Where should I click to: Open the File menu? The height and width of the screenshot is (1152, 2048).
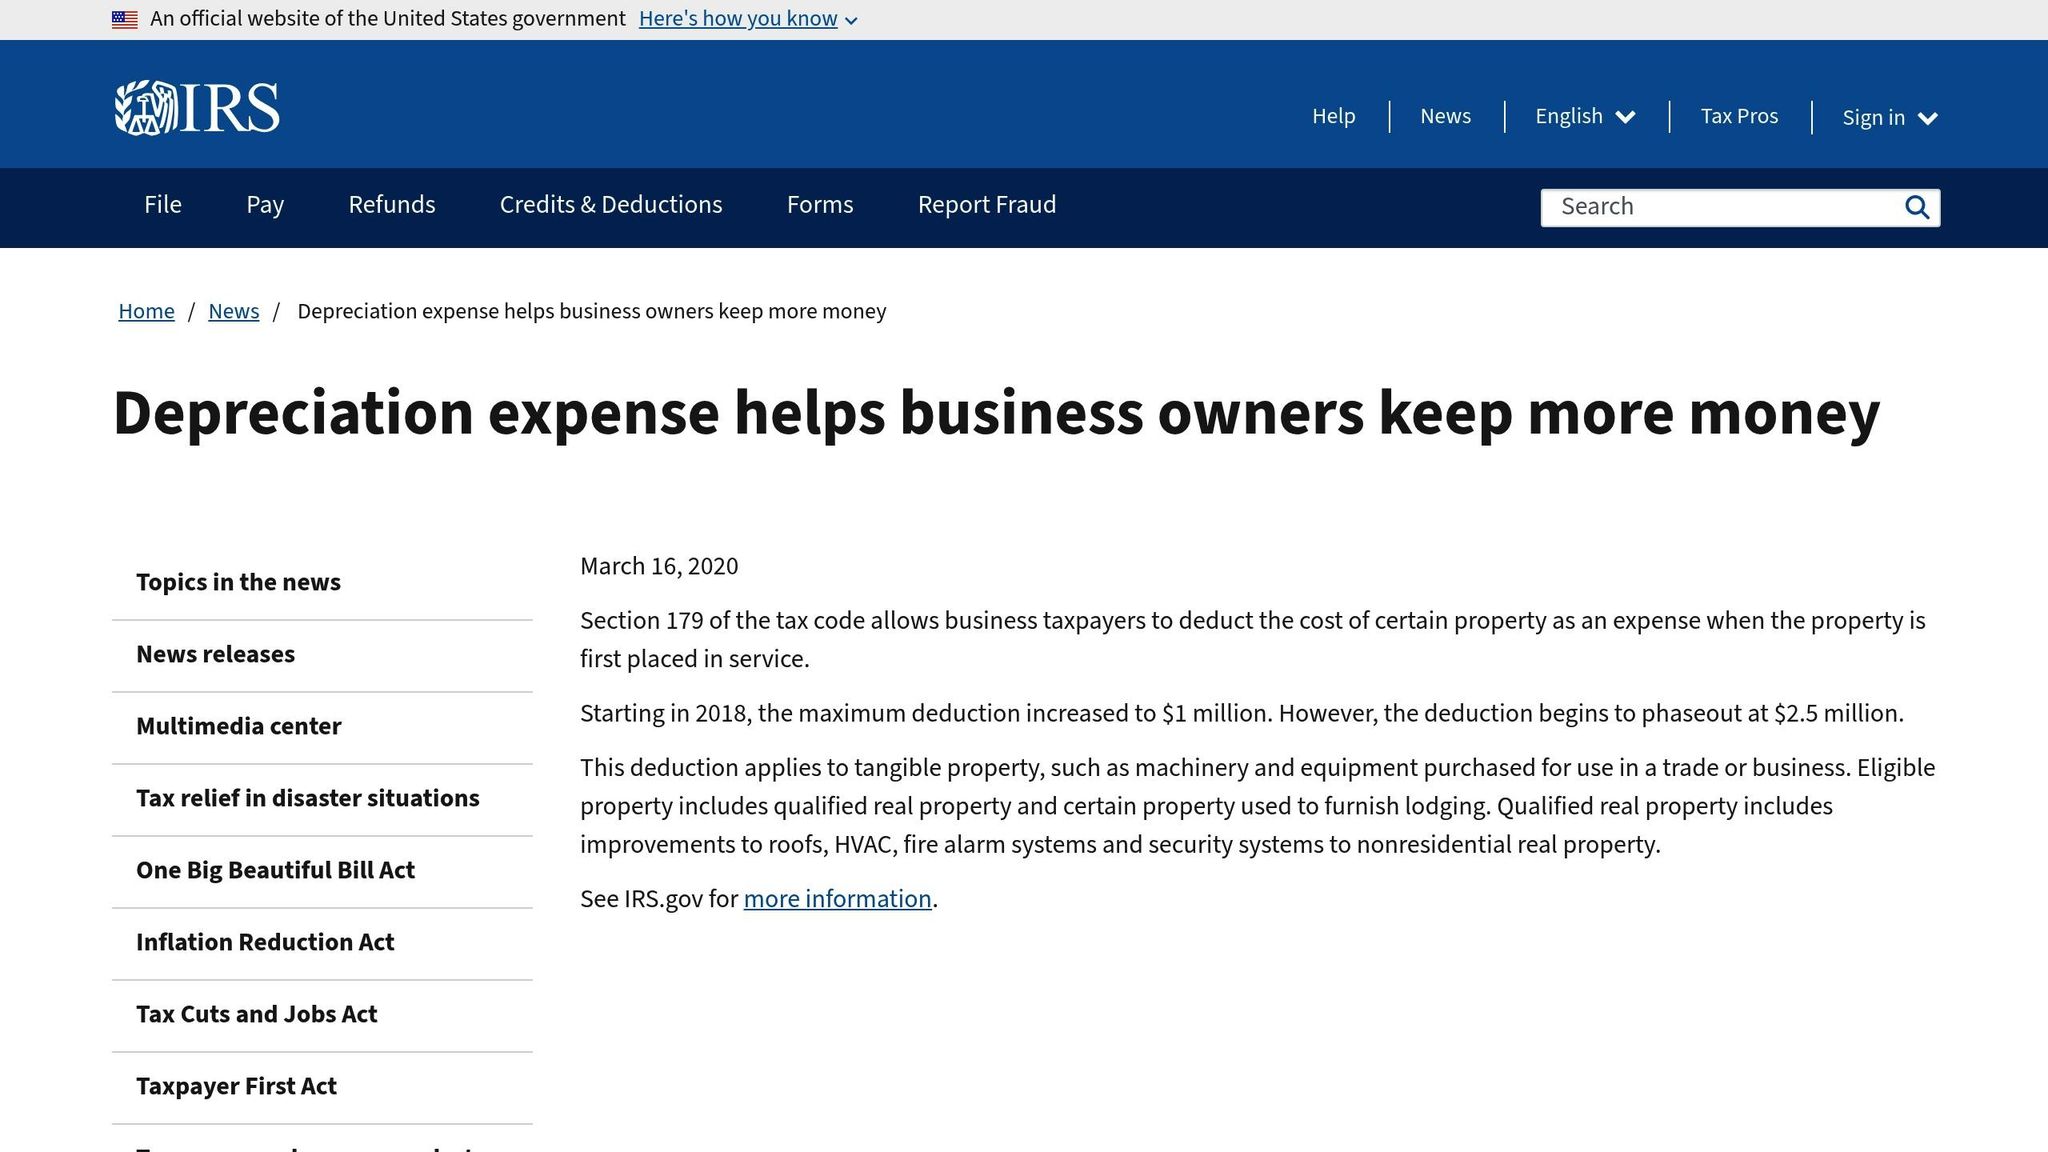click(x=163, y=205)
